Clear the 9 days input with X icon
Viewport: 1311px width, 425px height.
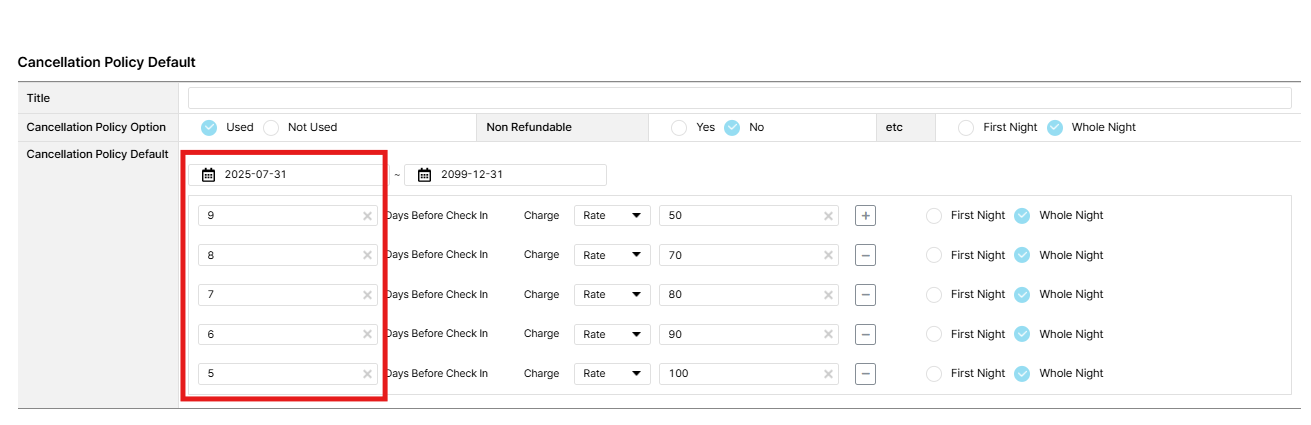pos(367,216)
